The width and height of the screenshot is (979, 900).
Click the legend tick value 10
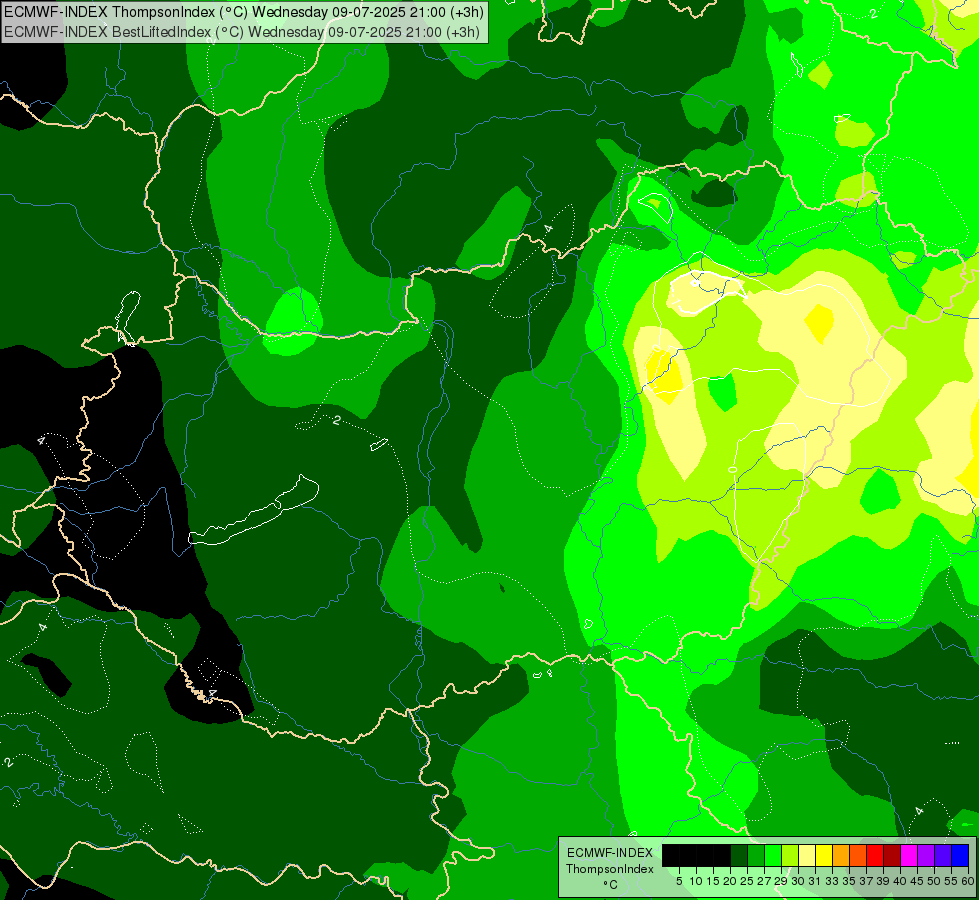(x=696, y=881)
